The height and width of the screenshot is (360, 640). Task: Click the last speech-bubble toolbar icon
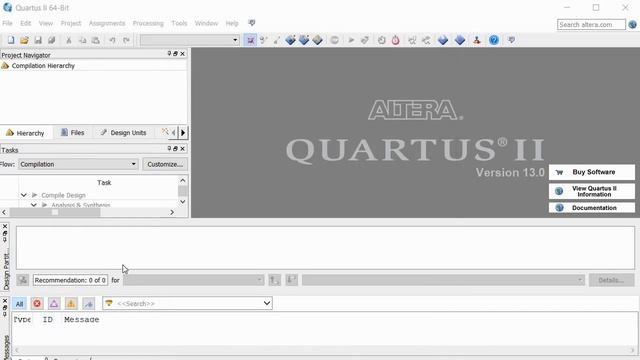pyautogui.click(x=511, y=40)
